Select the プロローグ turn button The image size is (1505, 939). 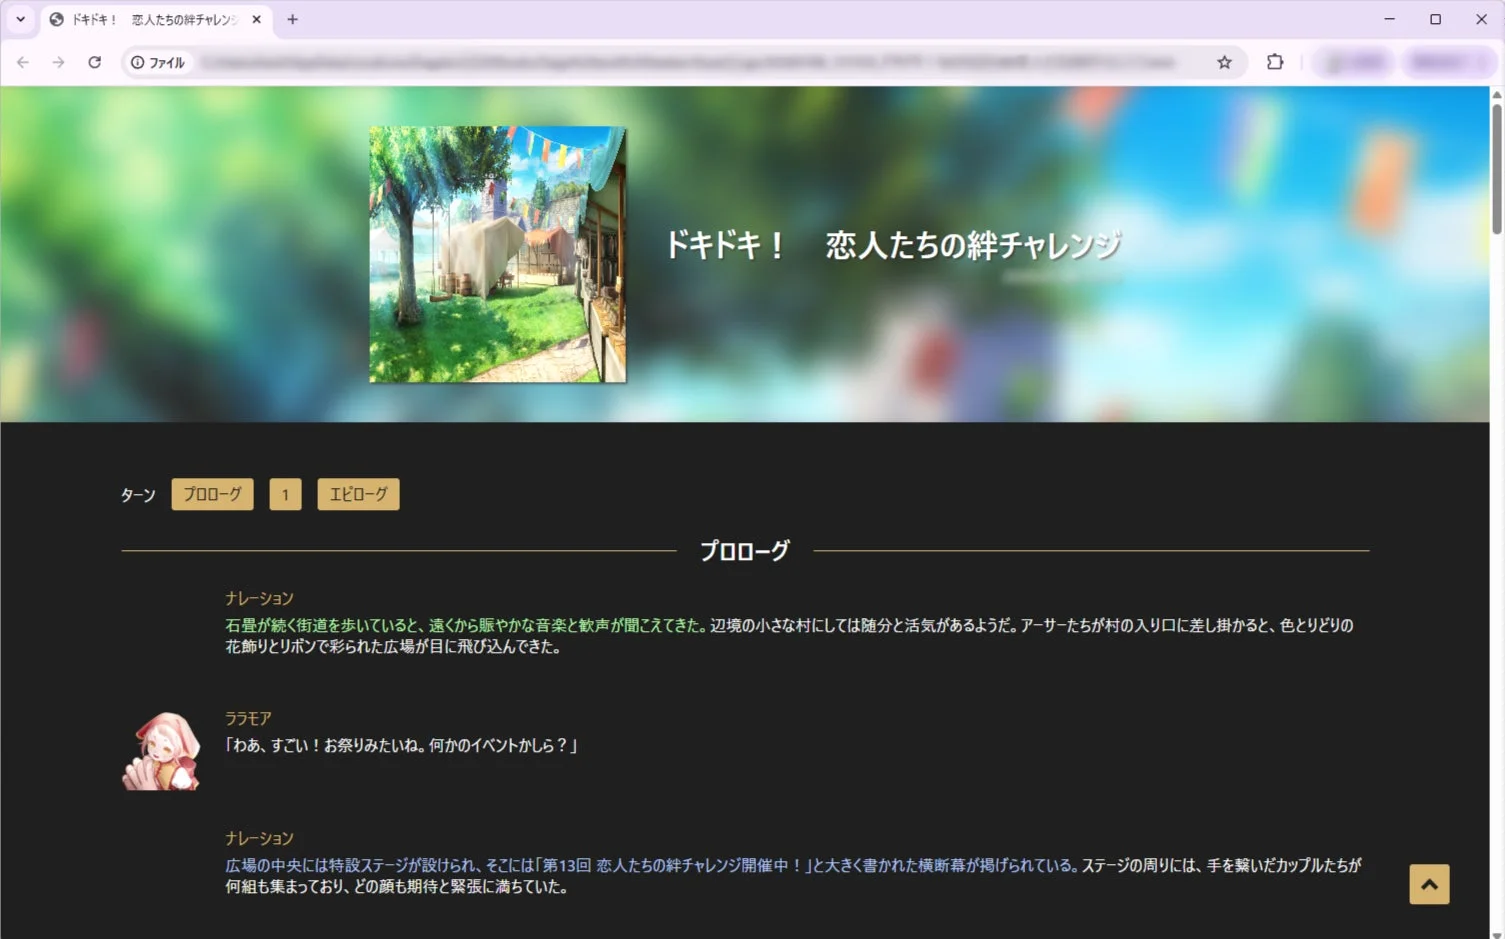click(212, 494)
